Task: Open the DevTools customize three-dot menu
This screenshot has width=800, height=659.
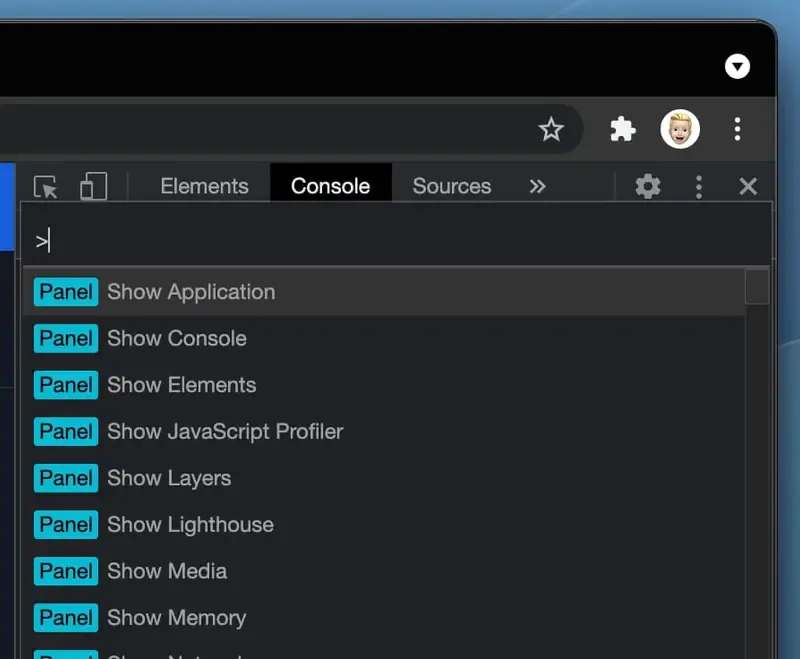Action: tap(699, 187)
